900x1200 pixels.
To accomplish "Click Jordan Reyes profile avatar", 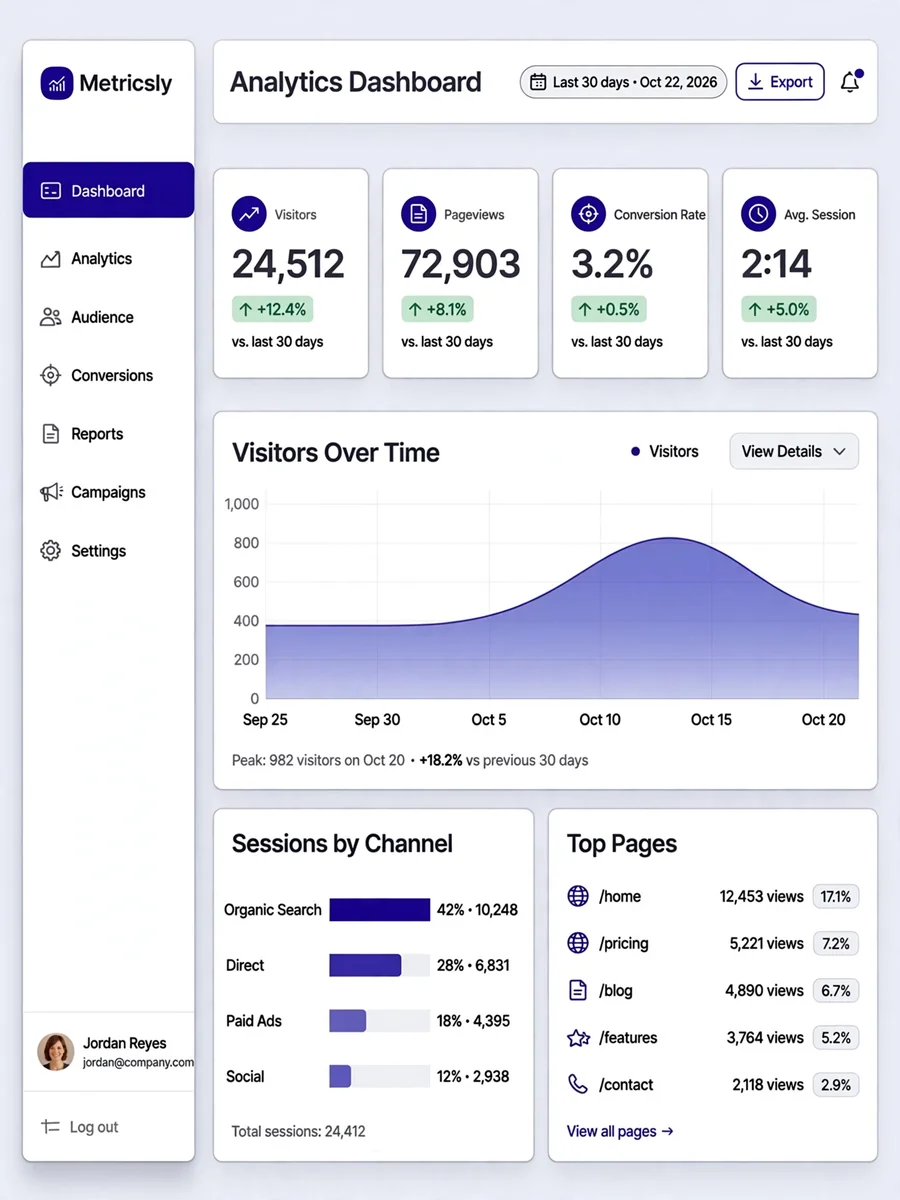I will pos(56,1052).
